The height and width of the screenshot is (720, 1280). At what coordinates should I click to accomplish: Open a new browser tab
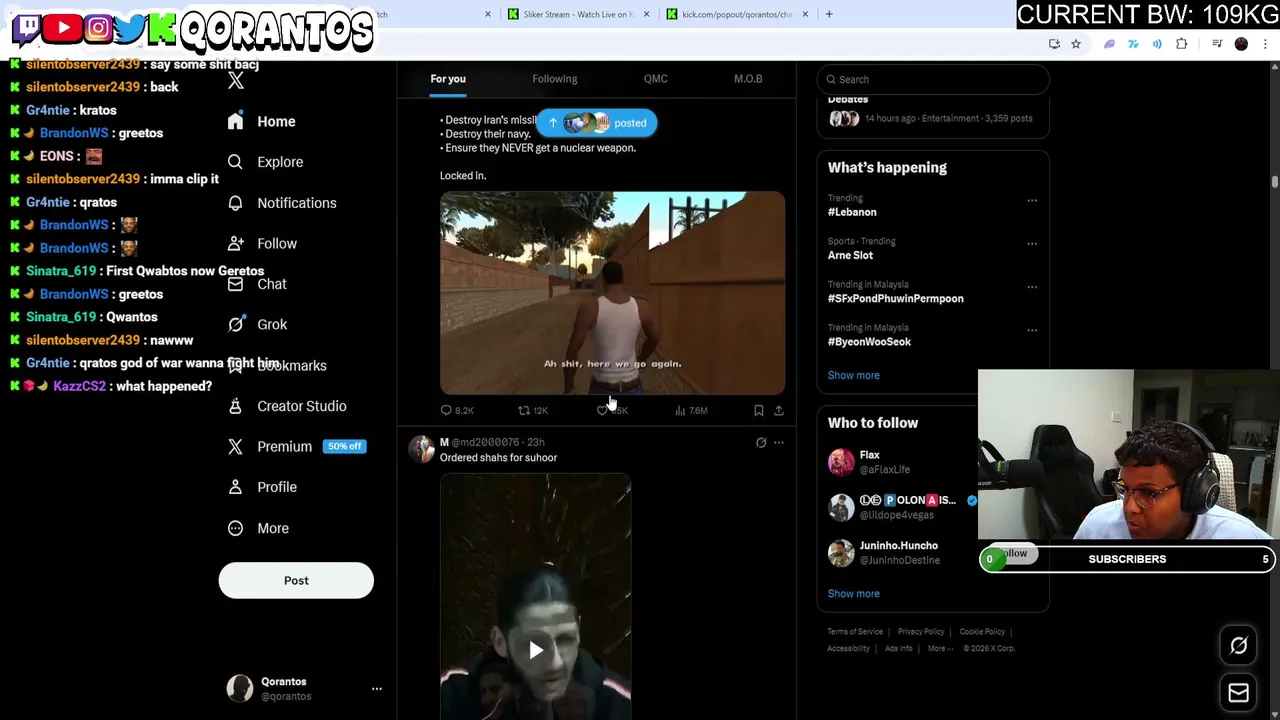(x=829, y=14)
